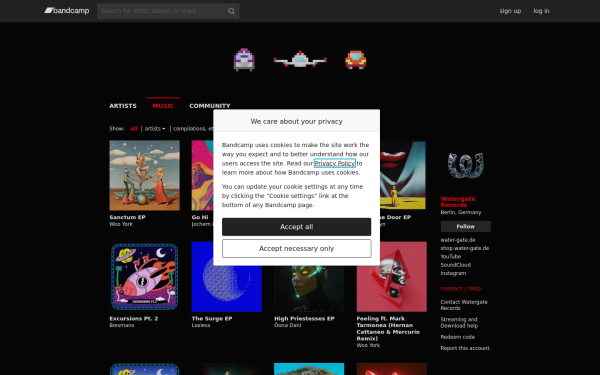Click the Lossless artist name under The Surge EP
This screenshot has width=600, height=375.
(x=201, y=325)
